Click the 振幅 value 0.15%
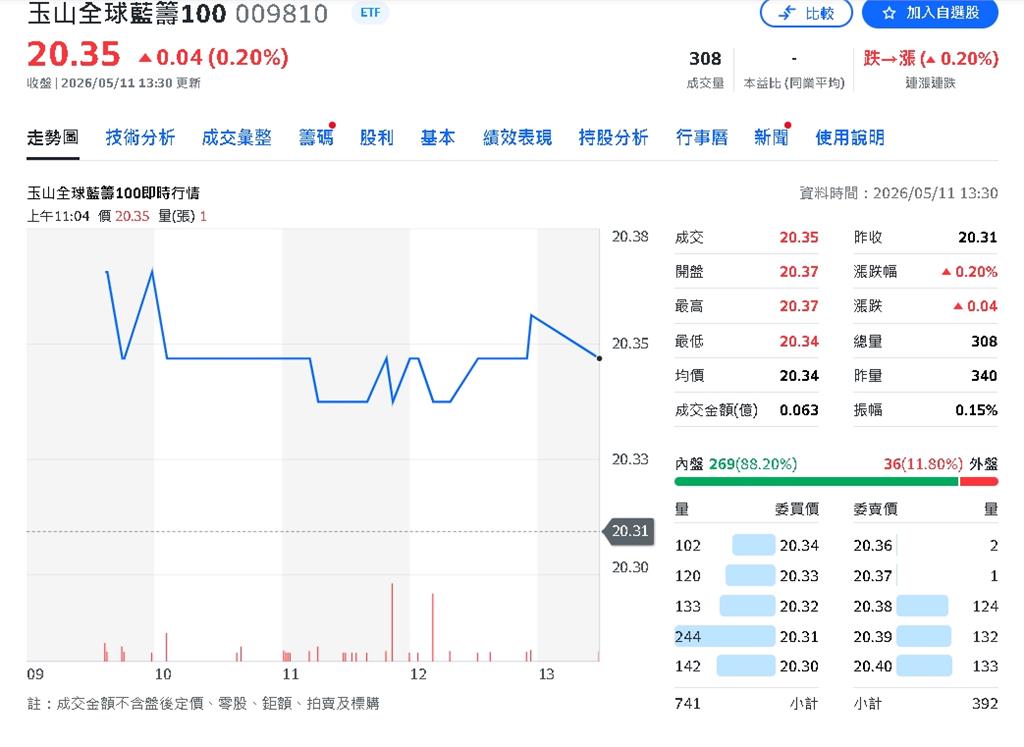 (x=976, y=410)
